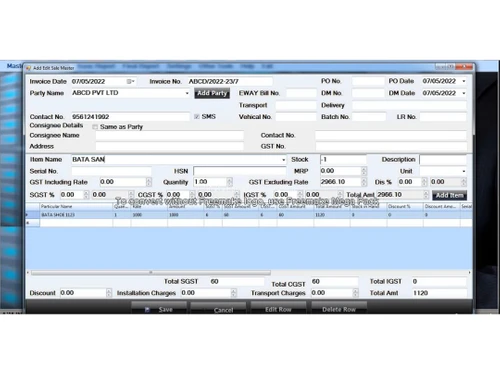
Task: Click the new empty grid row marker
Action: (x=33, y=223)
